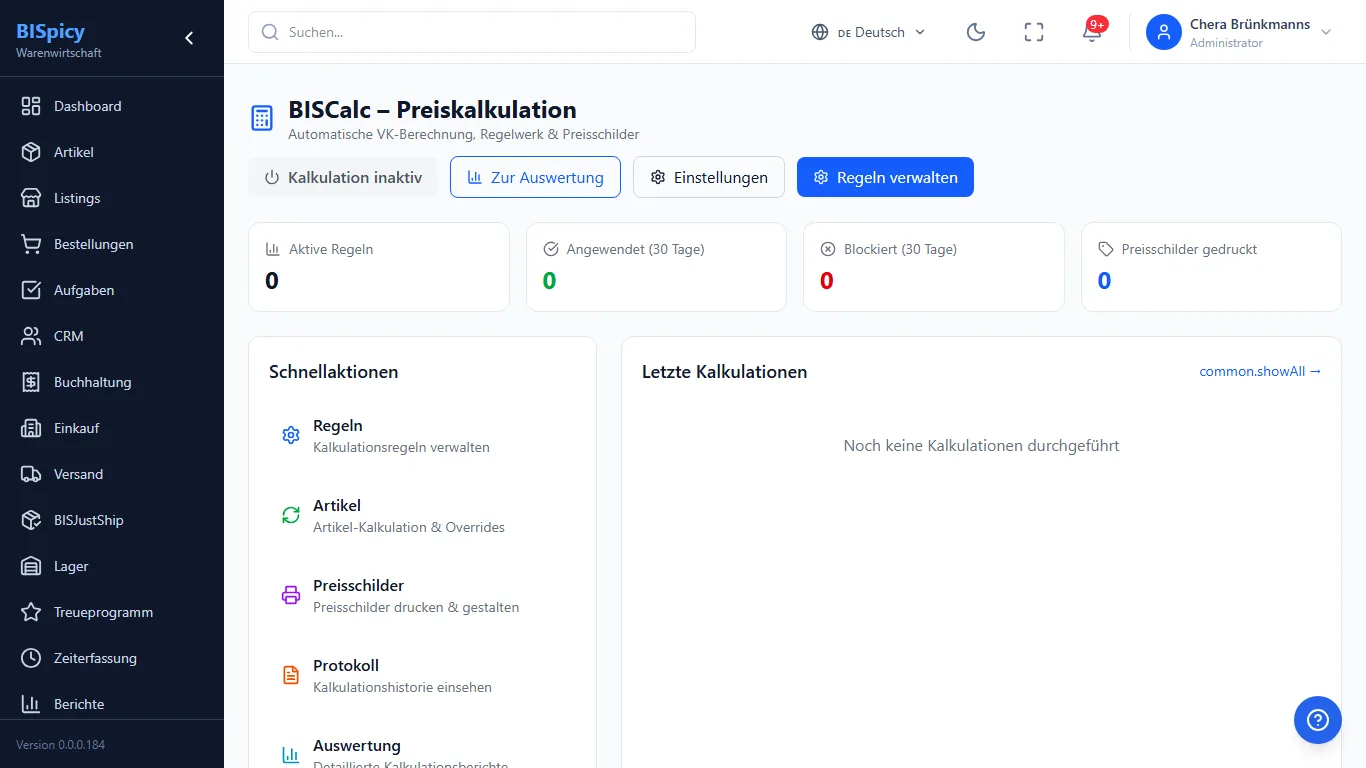This screenshot has height=768, width=1366.
Task: Open the Buchhaltung menu item
Action: [112, 382]
